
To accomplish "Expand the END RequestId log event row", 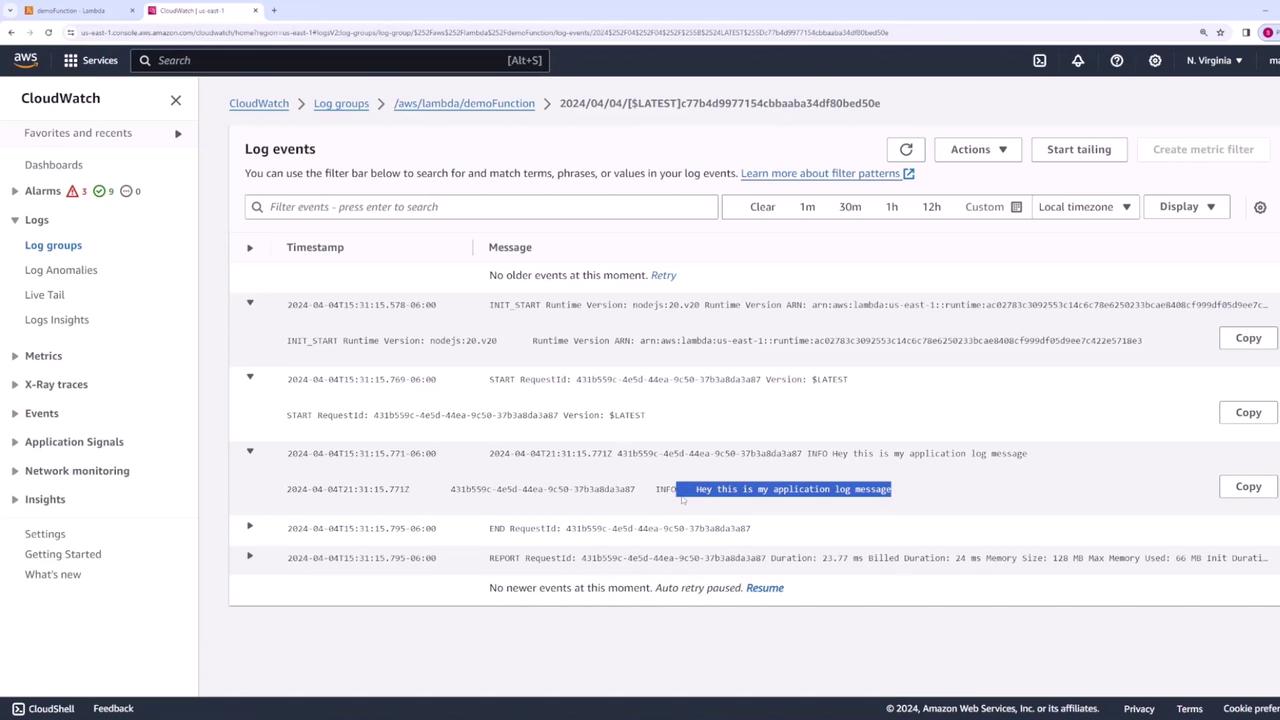I will pyautogui.click(x=250, y=526).
